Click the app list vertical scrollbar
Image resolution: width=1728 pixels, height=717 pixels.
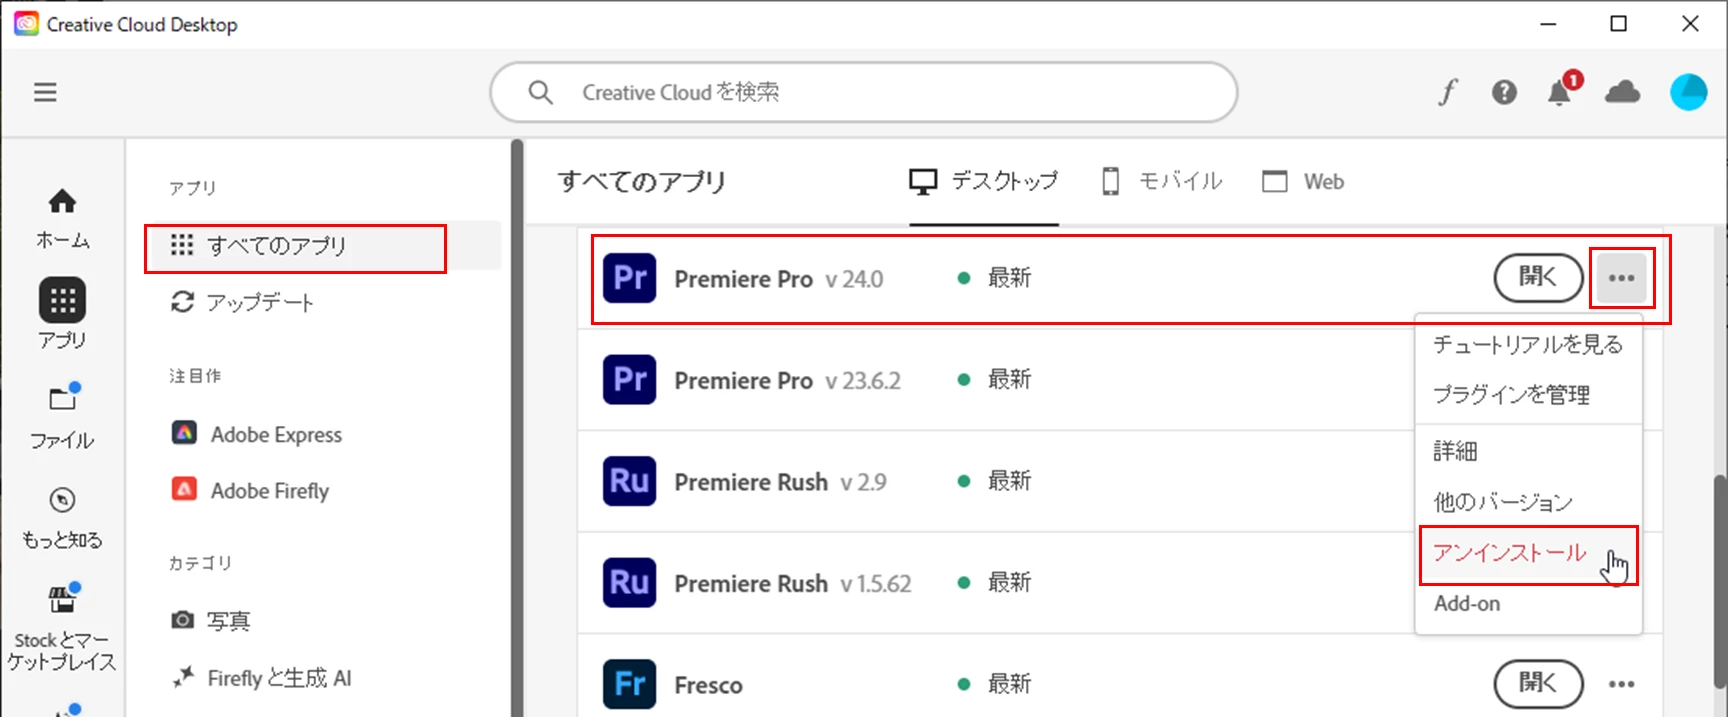1720,580
